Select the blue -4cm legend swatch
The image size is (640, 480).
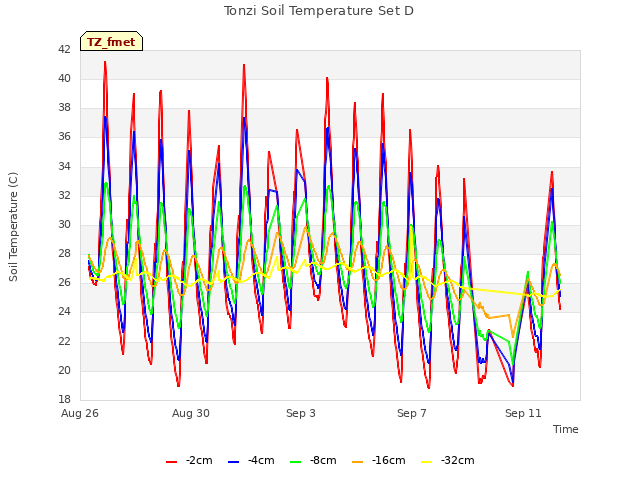click(233, 462)
